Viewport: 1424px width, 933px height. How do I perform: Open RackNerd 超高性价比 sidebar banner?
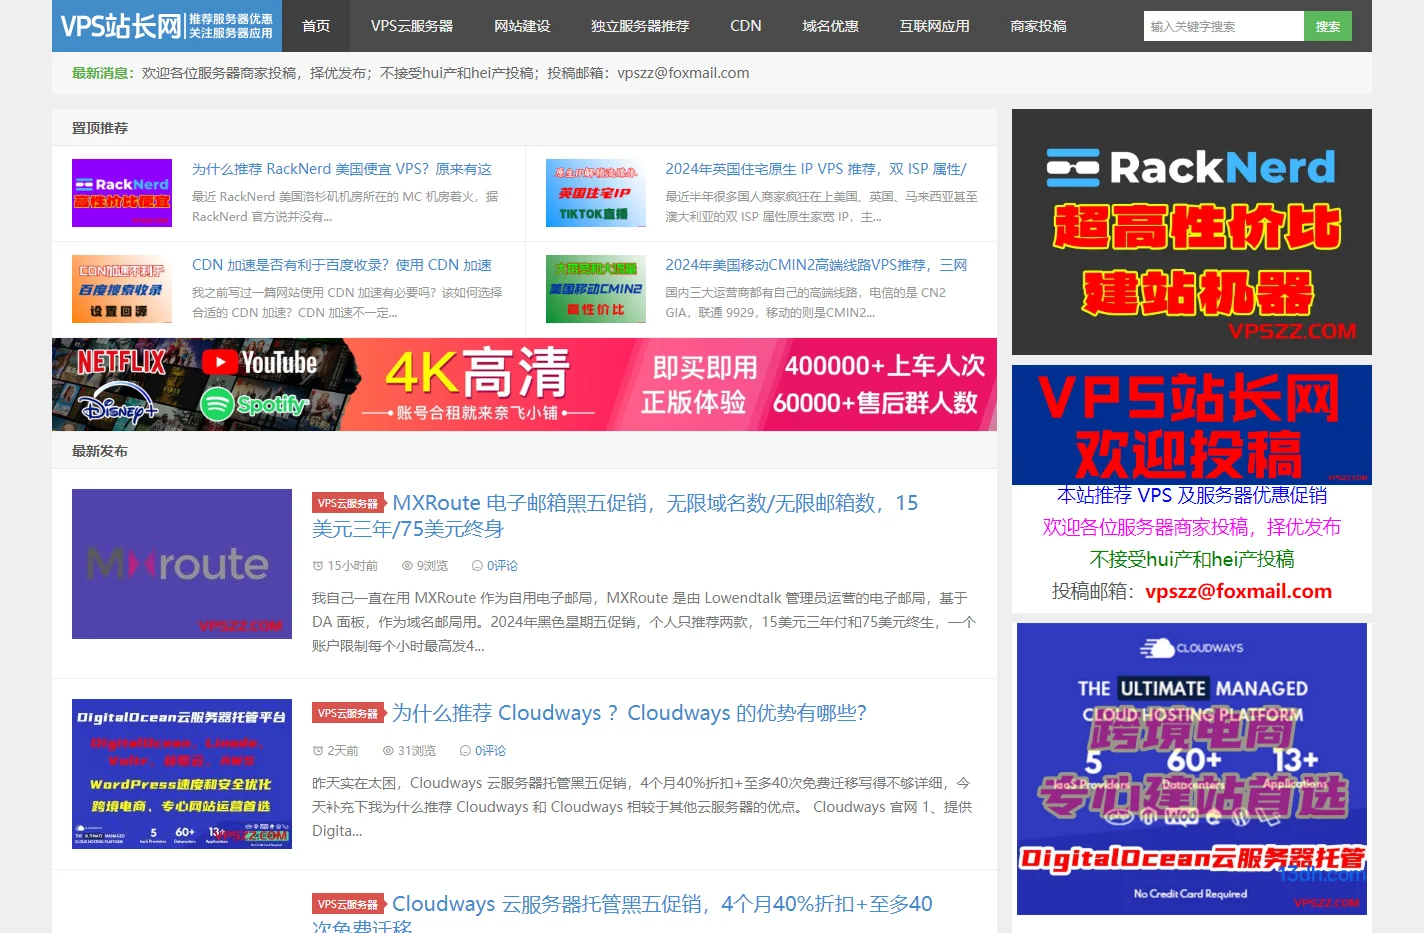[x=1192, y=232]
